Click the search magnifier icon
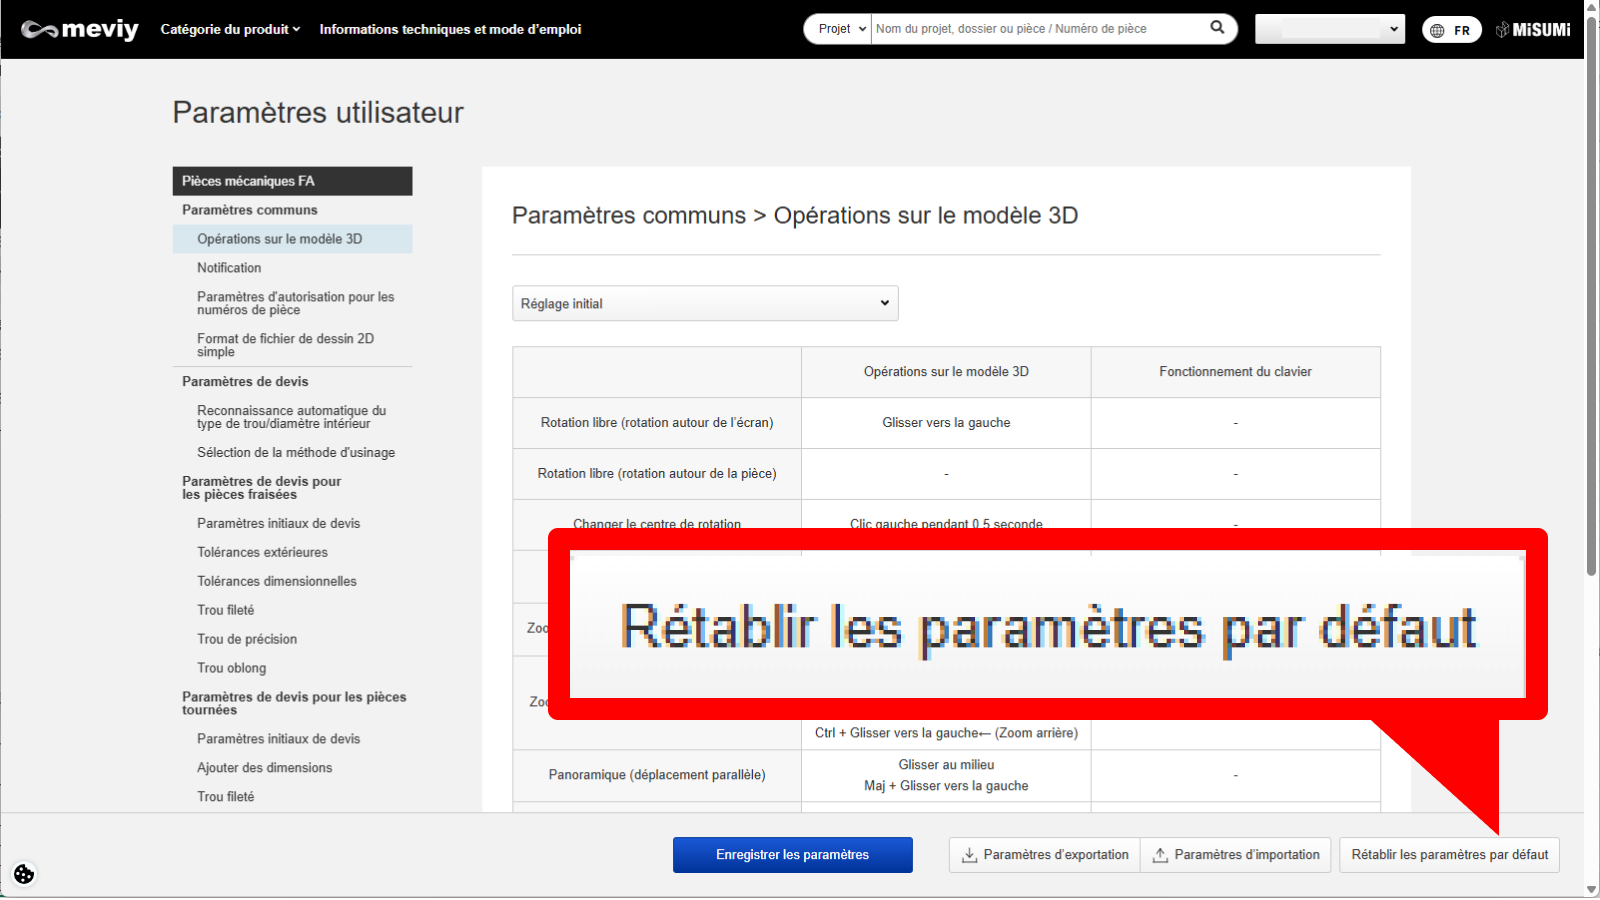Image resolution: width=1600 pixels, height=900 pixels. coord(1217,28)
